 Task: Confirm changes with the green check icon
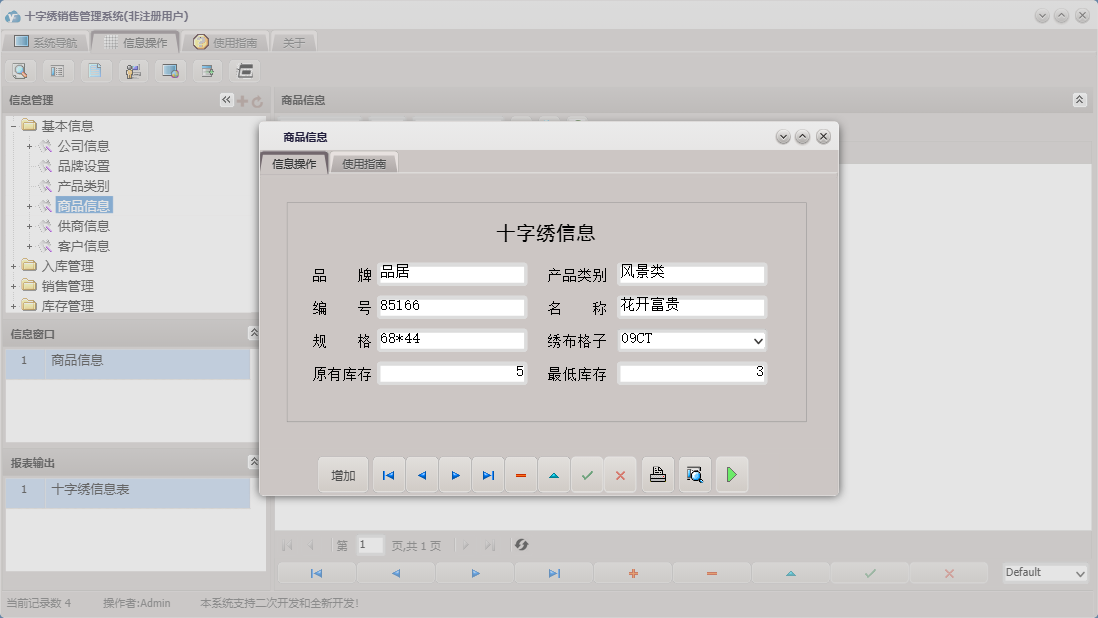588,475
